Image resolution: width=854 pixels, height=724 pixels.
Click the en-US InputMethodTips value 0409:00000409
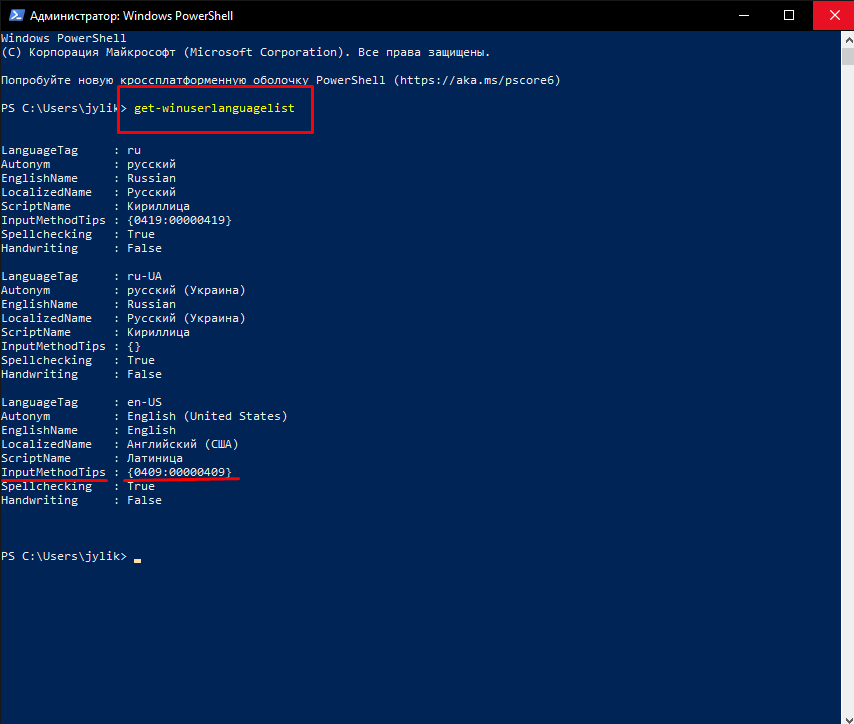[179, 472]
